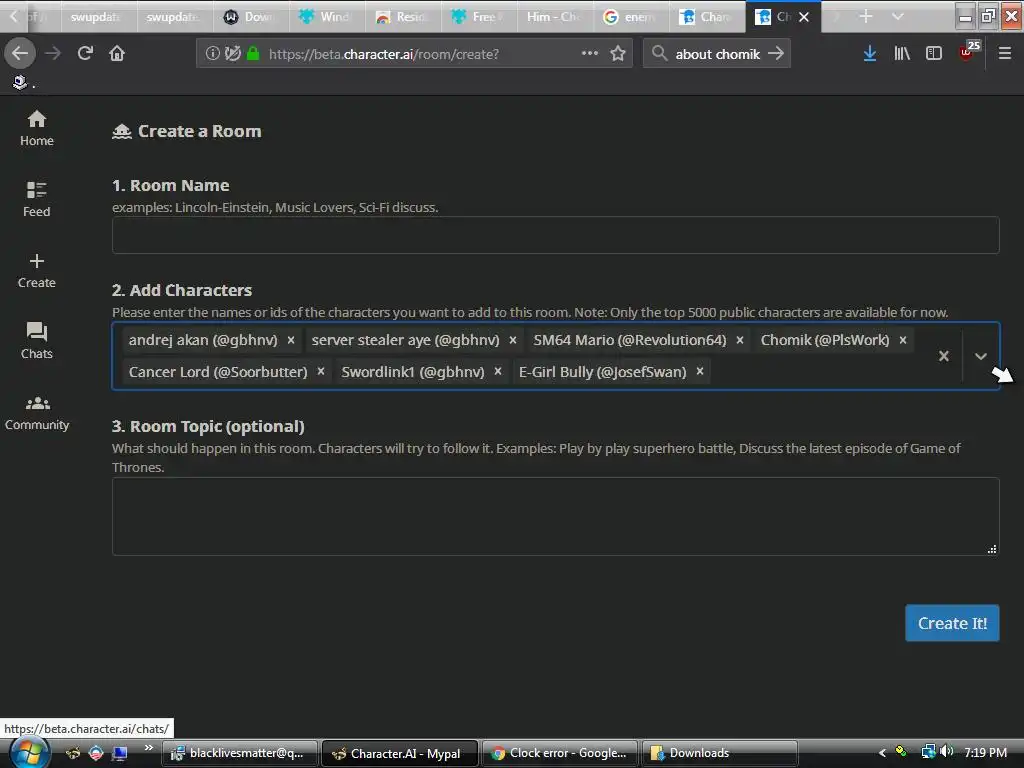Click the about chomik search box
This screenshot has height=768, width=1024.
click(x=717, y=54)
